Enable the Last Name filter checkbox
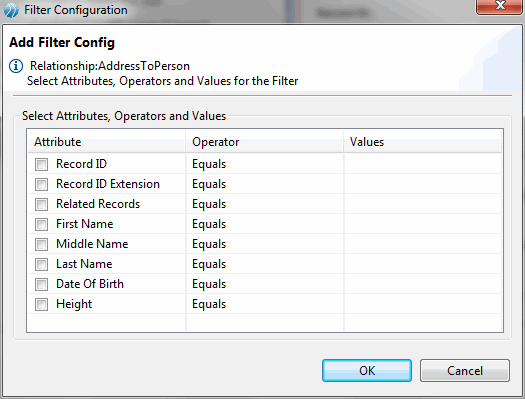This screenshot has width=525, height=399. [42, 264]
